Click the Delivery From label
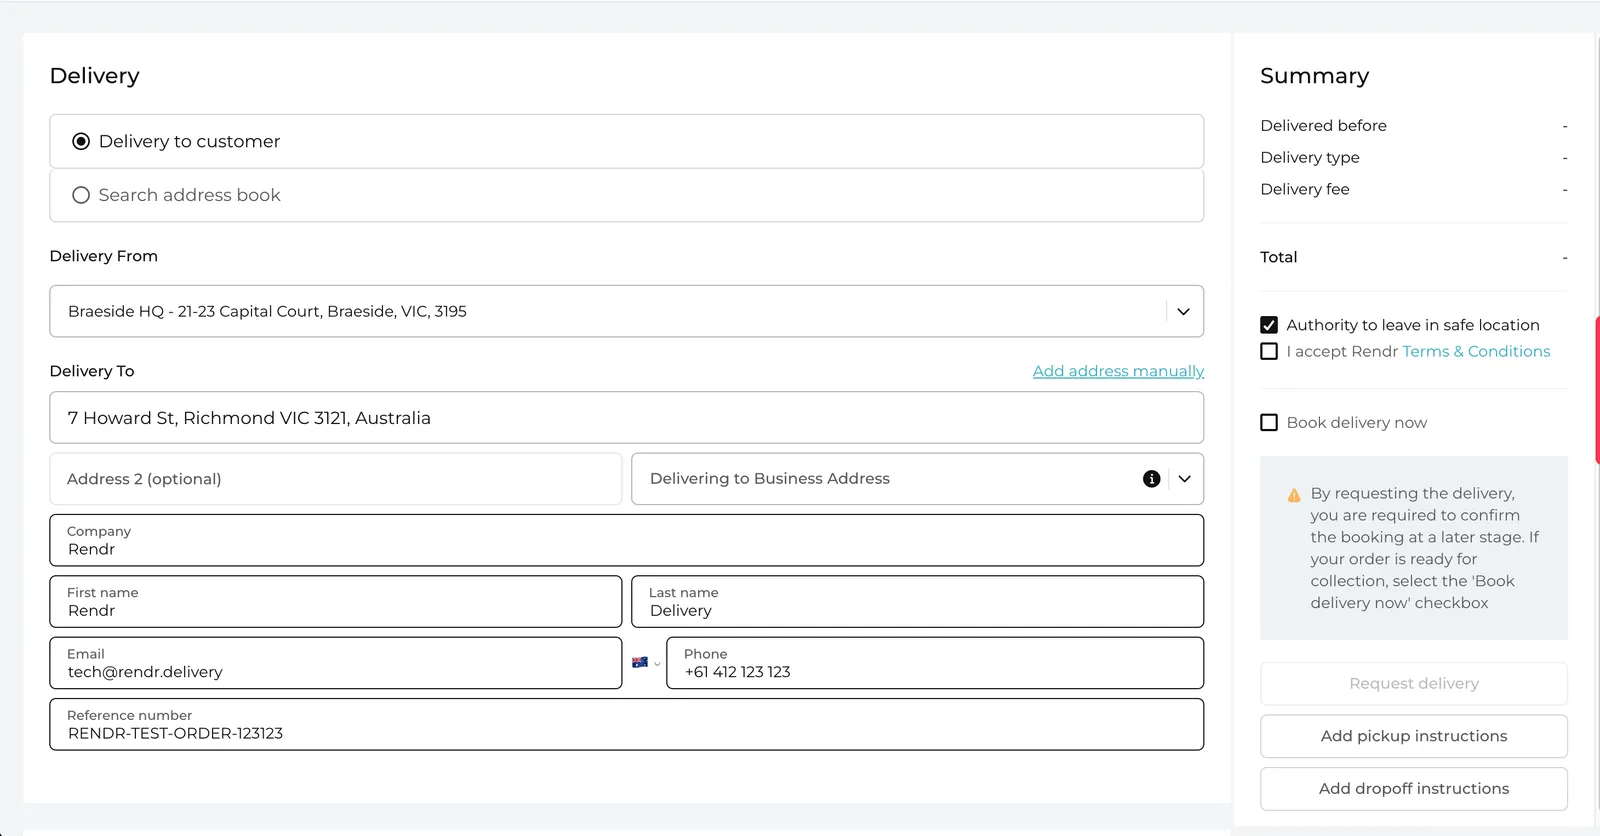 coord(104,256)
